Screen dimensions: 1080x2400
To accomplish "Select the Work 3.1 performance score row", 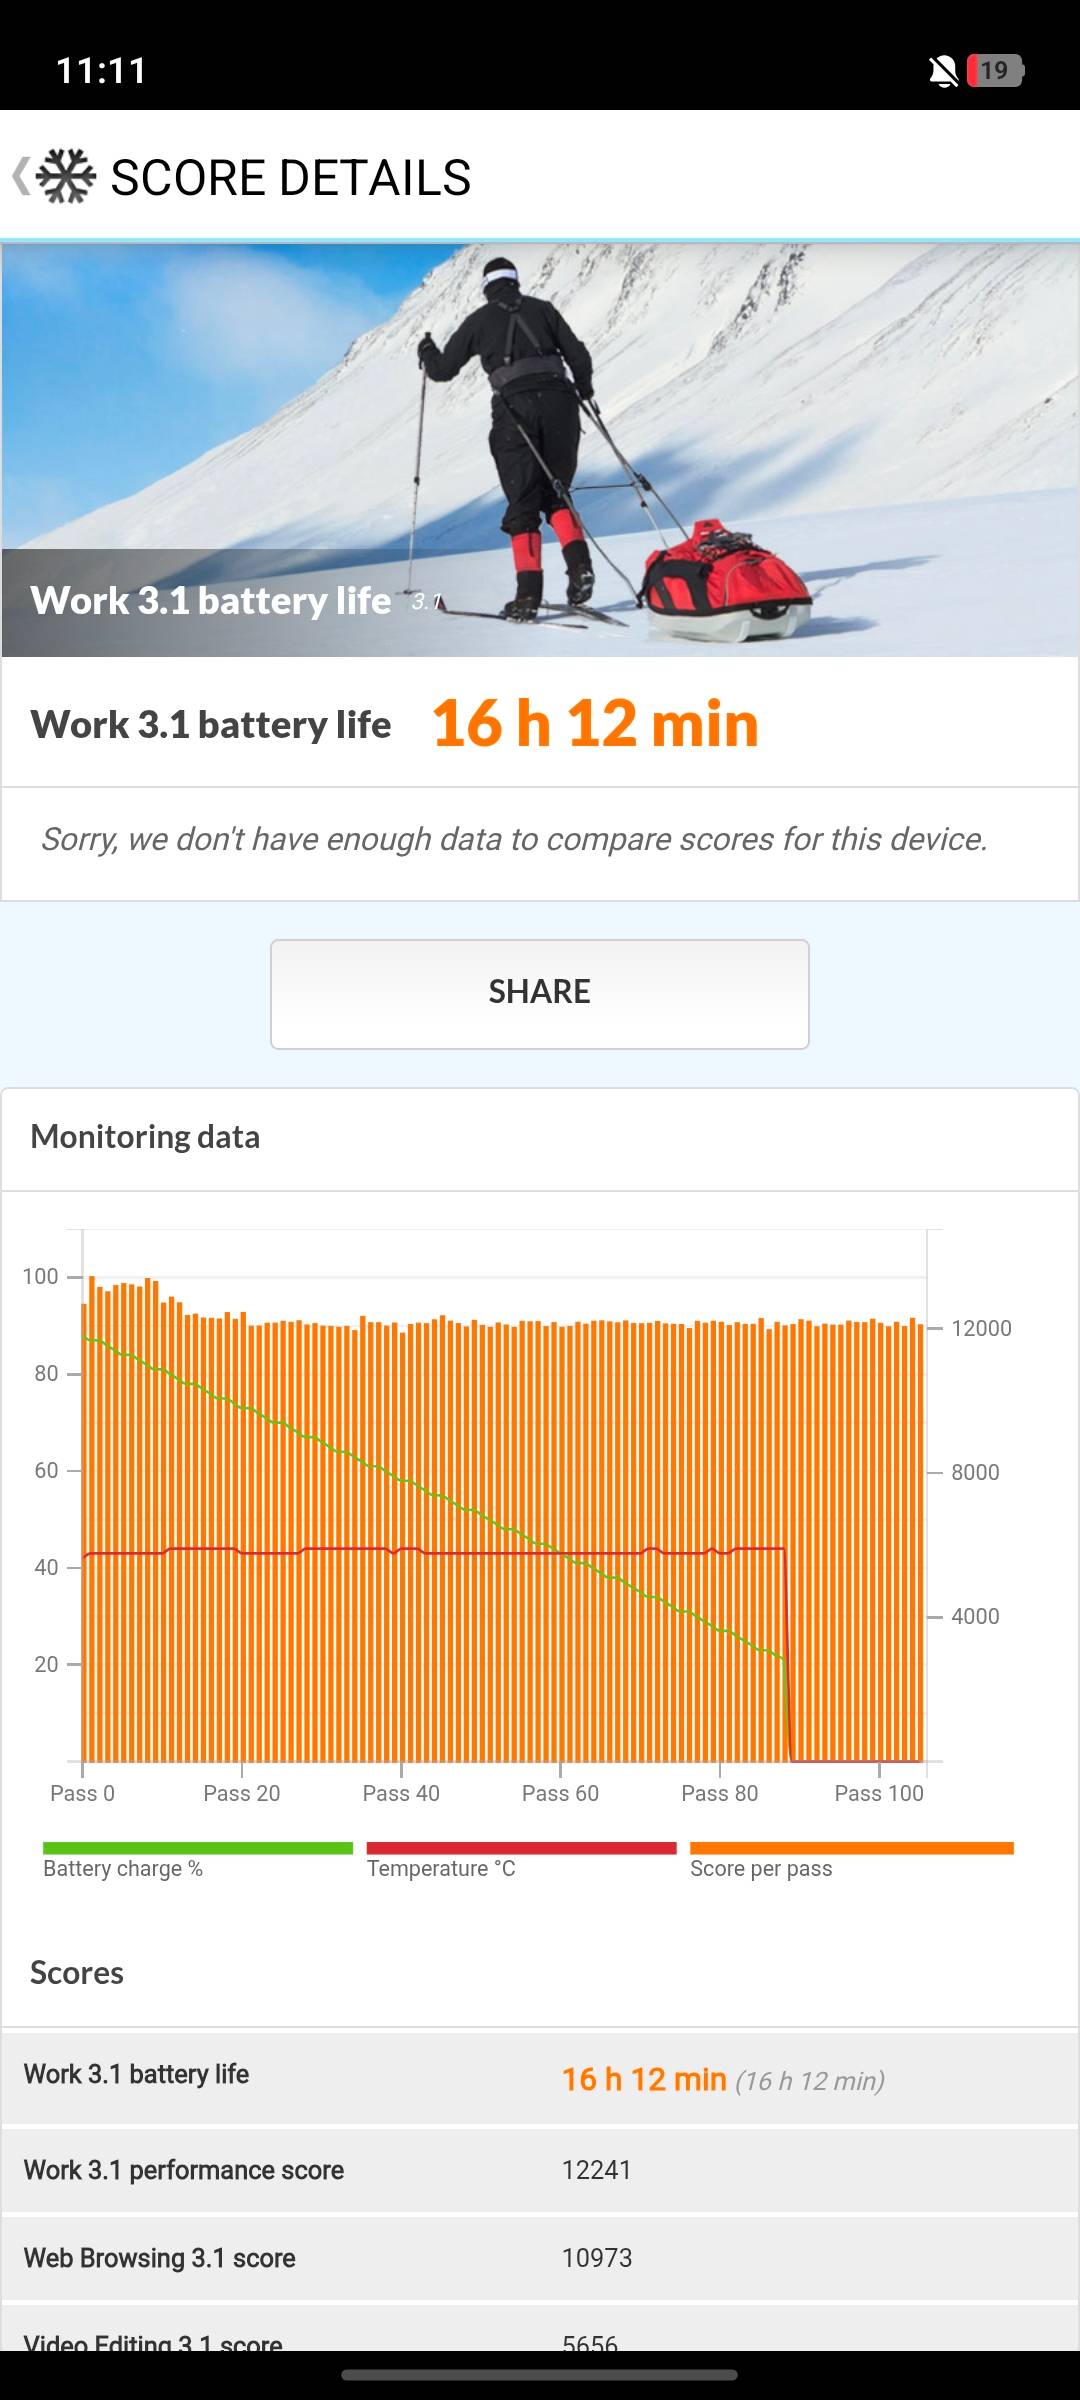I will click(x=540, y=2170).
